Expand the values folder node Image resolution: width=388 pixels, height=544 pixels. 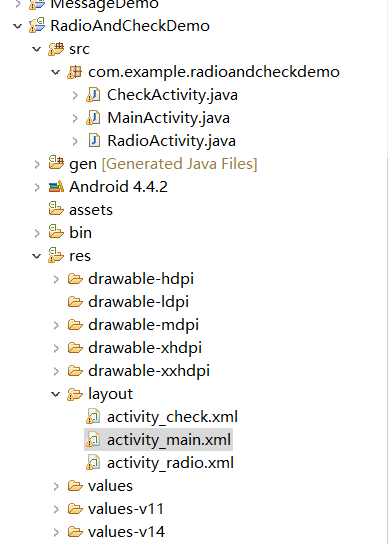(x=56, y=486)
